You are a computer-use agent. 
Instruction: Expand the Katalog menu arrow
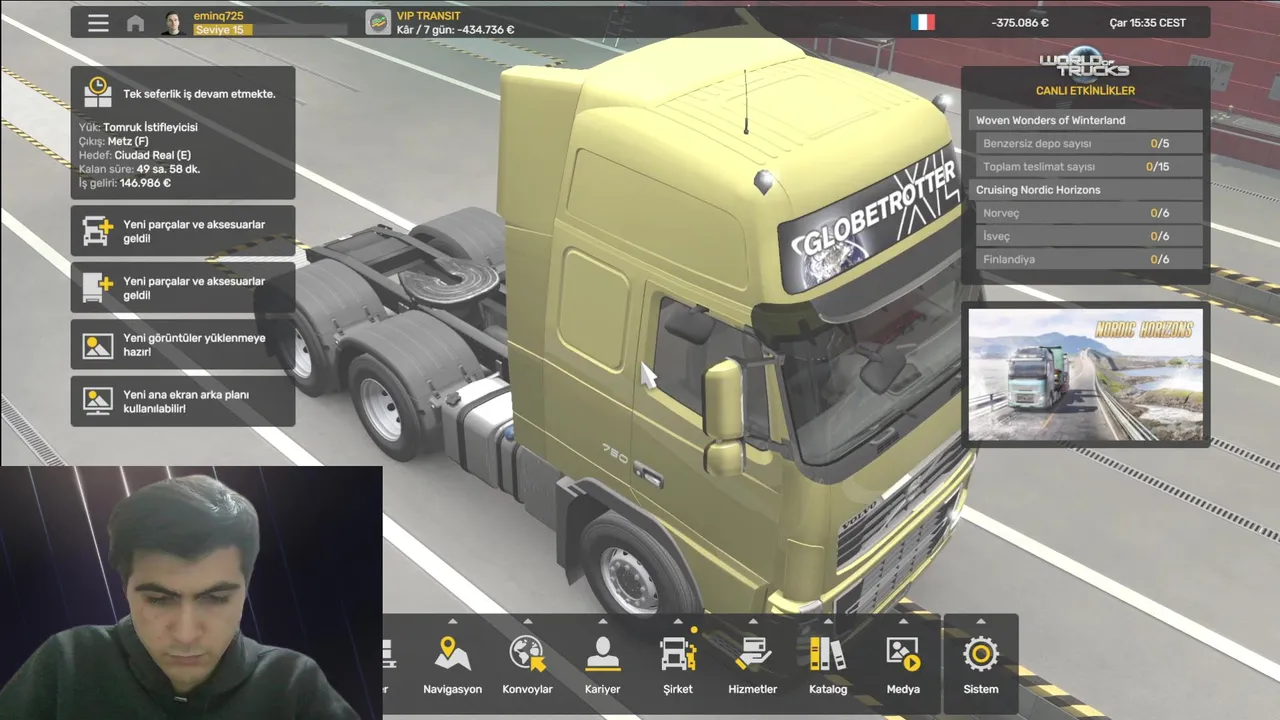point(828,621)
